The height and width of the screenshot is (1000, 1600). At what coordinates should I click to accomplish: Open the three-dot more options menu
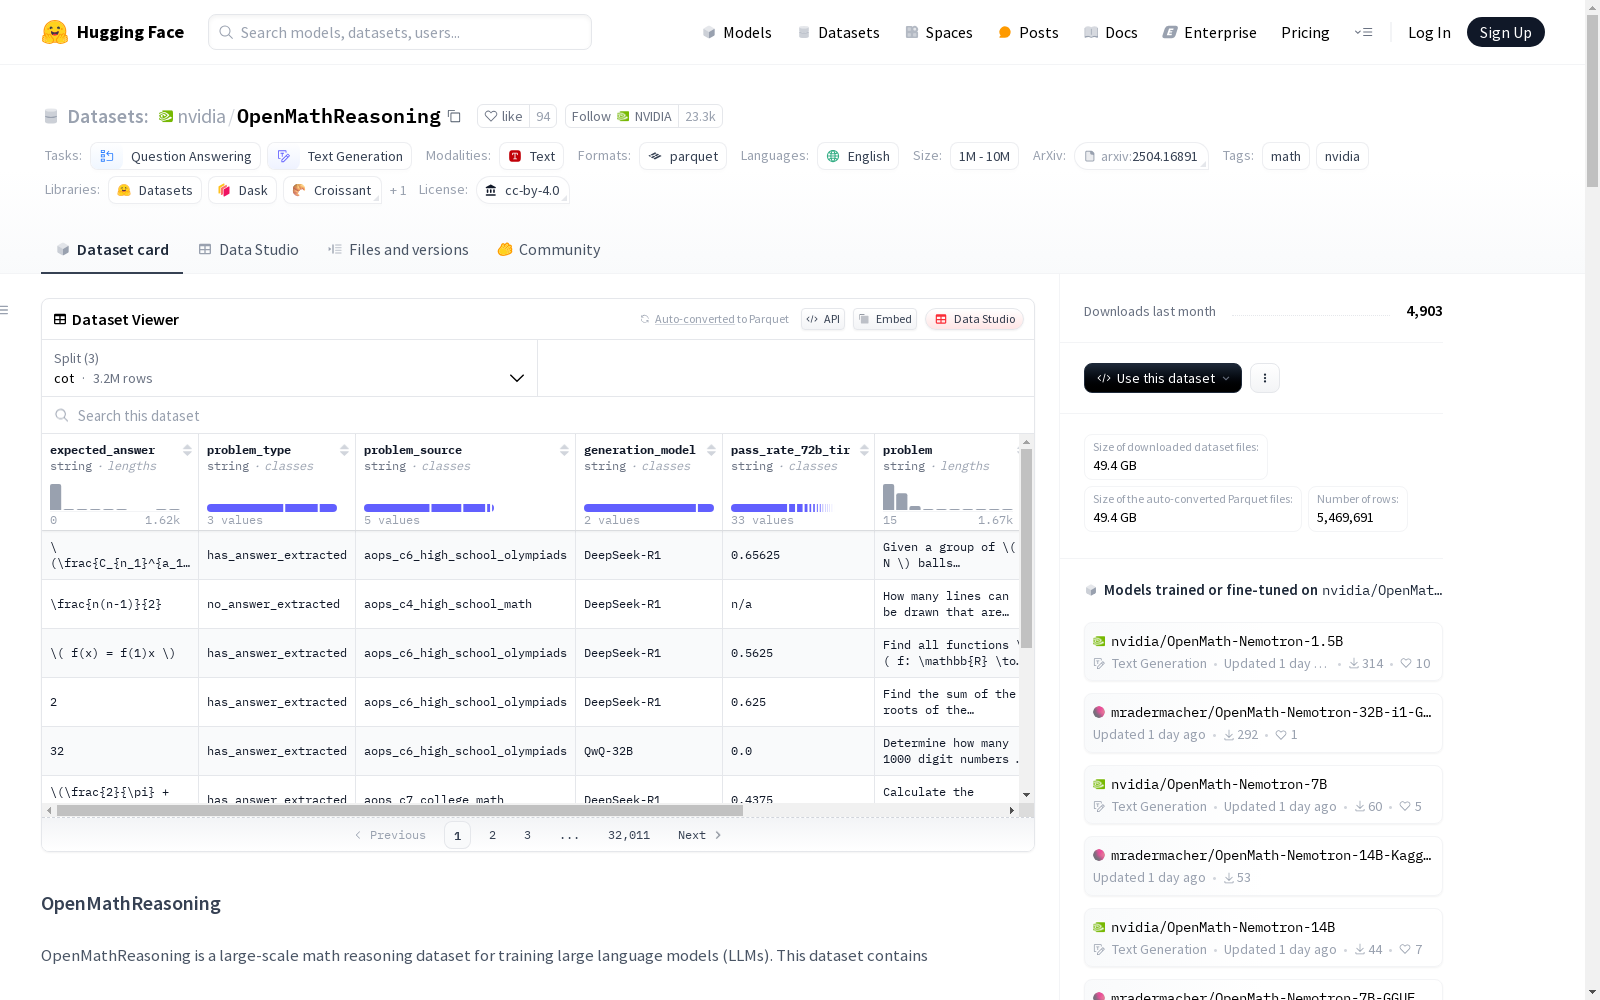pos(1265,378)
